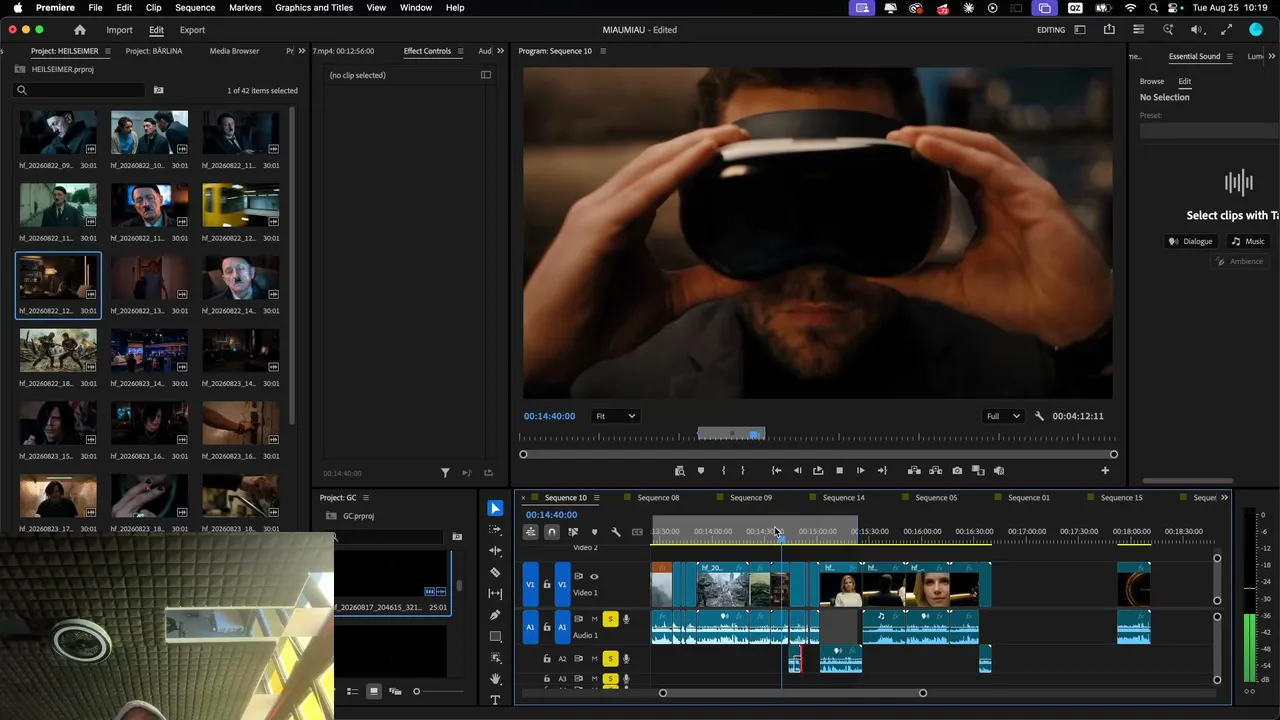Select Dialogue audio type
The height and width of the screenshot is (720, 1280).
[x=1191, y=241]
